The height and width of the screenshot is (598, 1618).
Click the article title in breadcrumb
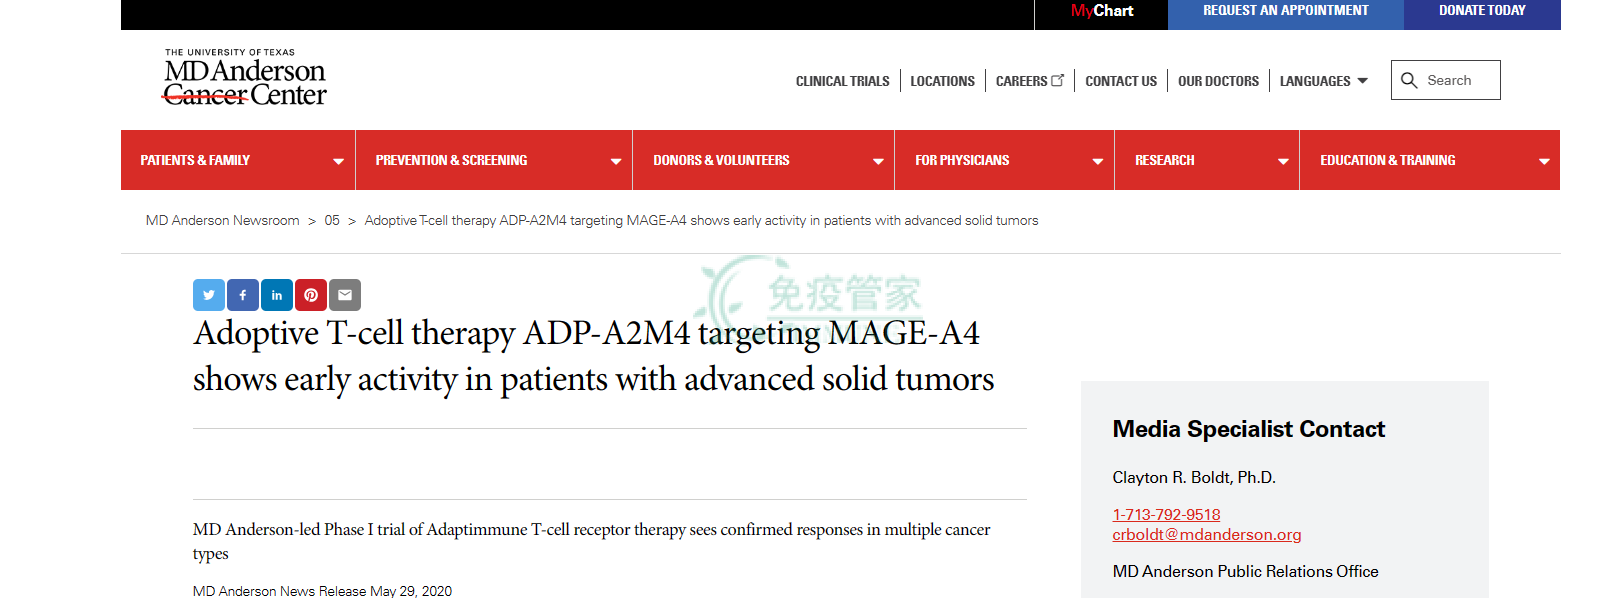(701, 221)
